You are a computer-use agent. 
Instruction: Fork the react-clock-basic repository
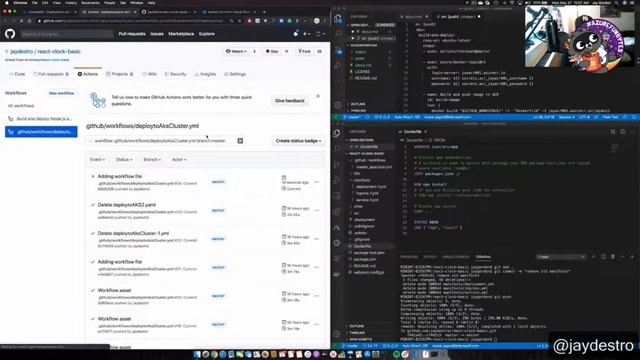point(304,51)
